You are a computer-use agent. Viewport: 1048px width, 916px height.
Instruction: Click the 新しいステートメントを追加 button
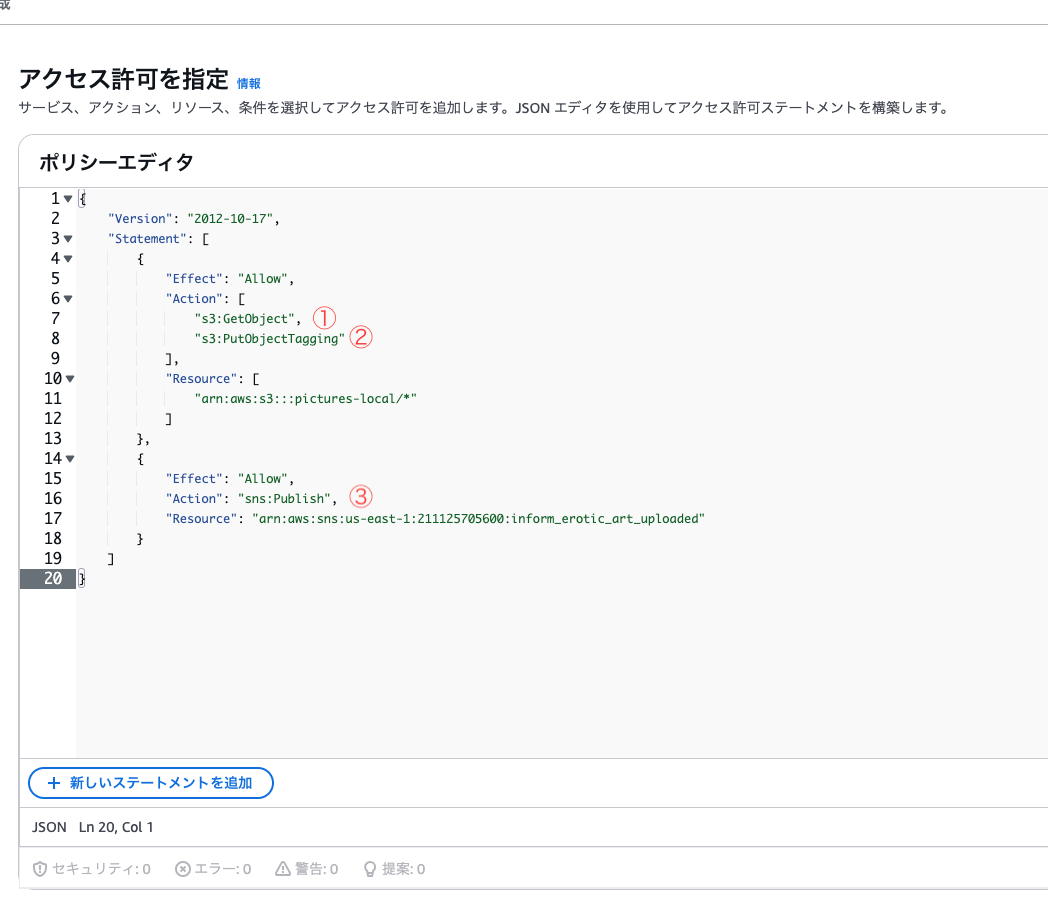pyautogui.click(x=151, y=783)
